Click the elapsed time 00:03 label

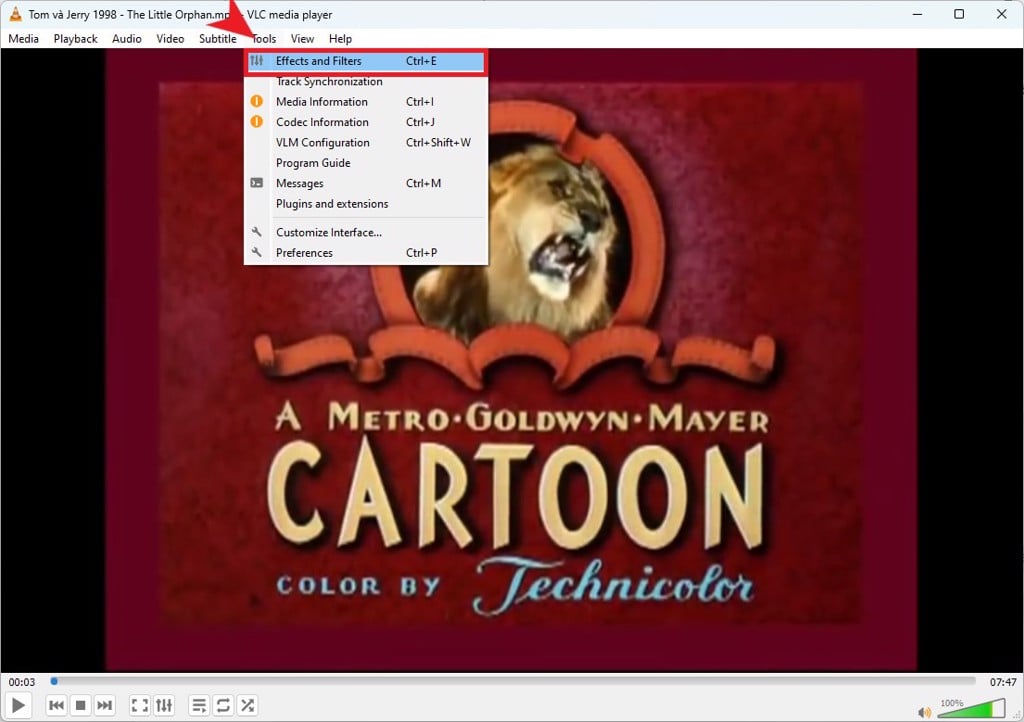[22, 682]
